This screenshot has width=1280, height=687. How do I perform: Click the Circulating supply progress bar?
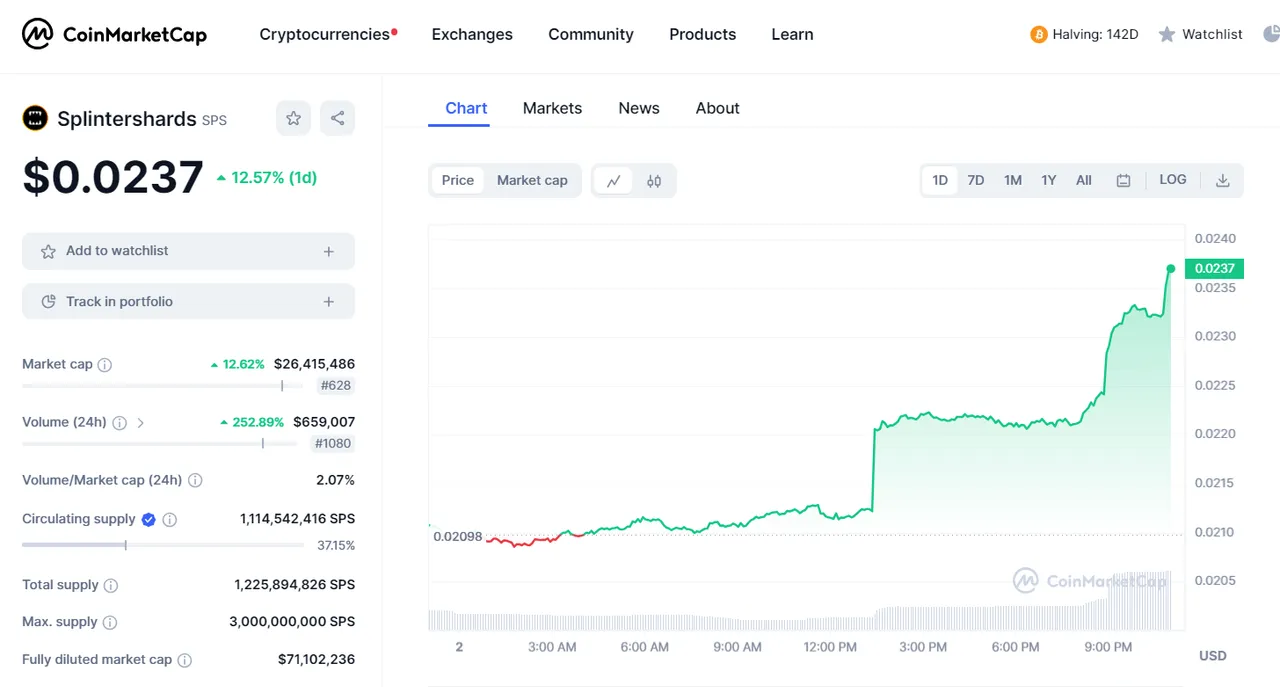(x=163, y=545)
